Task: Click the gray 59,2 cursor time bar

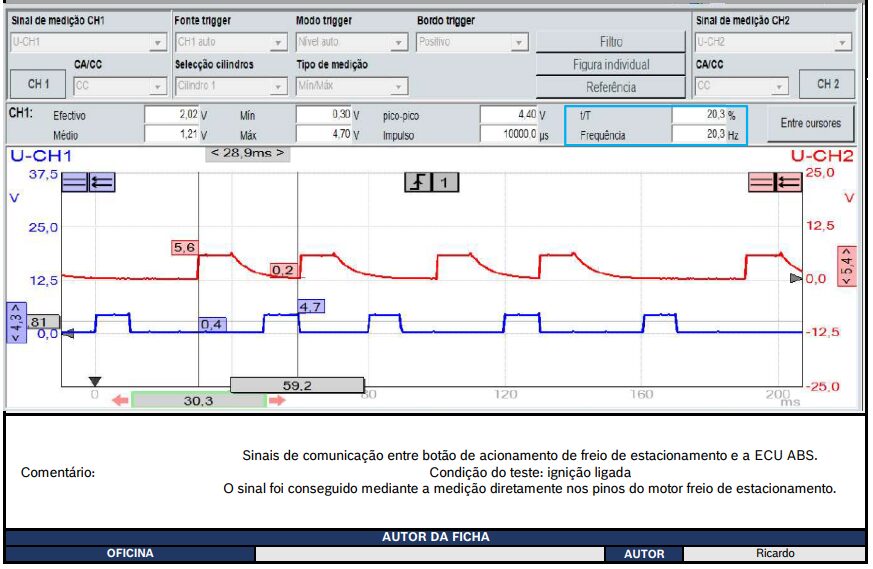Action: click(x=297, y=384)
